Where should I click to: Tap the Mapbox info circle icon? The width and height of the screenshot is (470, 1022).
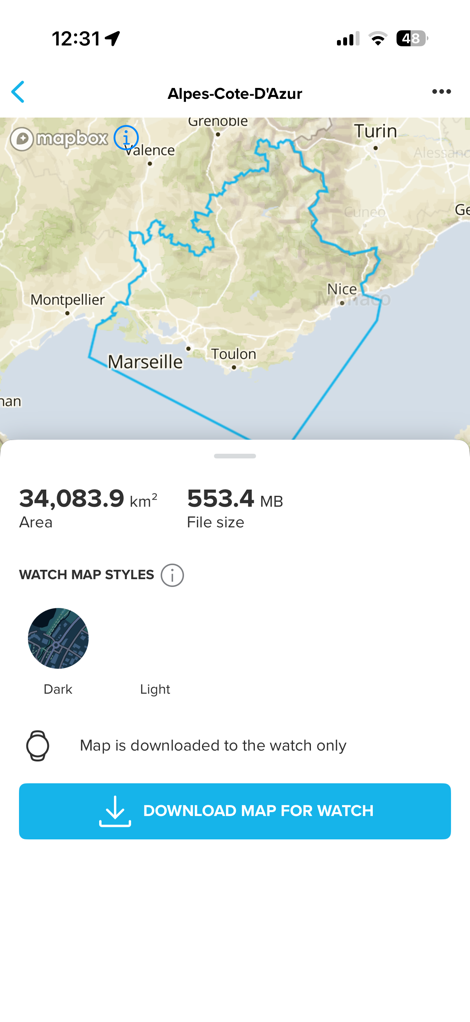tap(126, 138)
